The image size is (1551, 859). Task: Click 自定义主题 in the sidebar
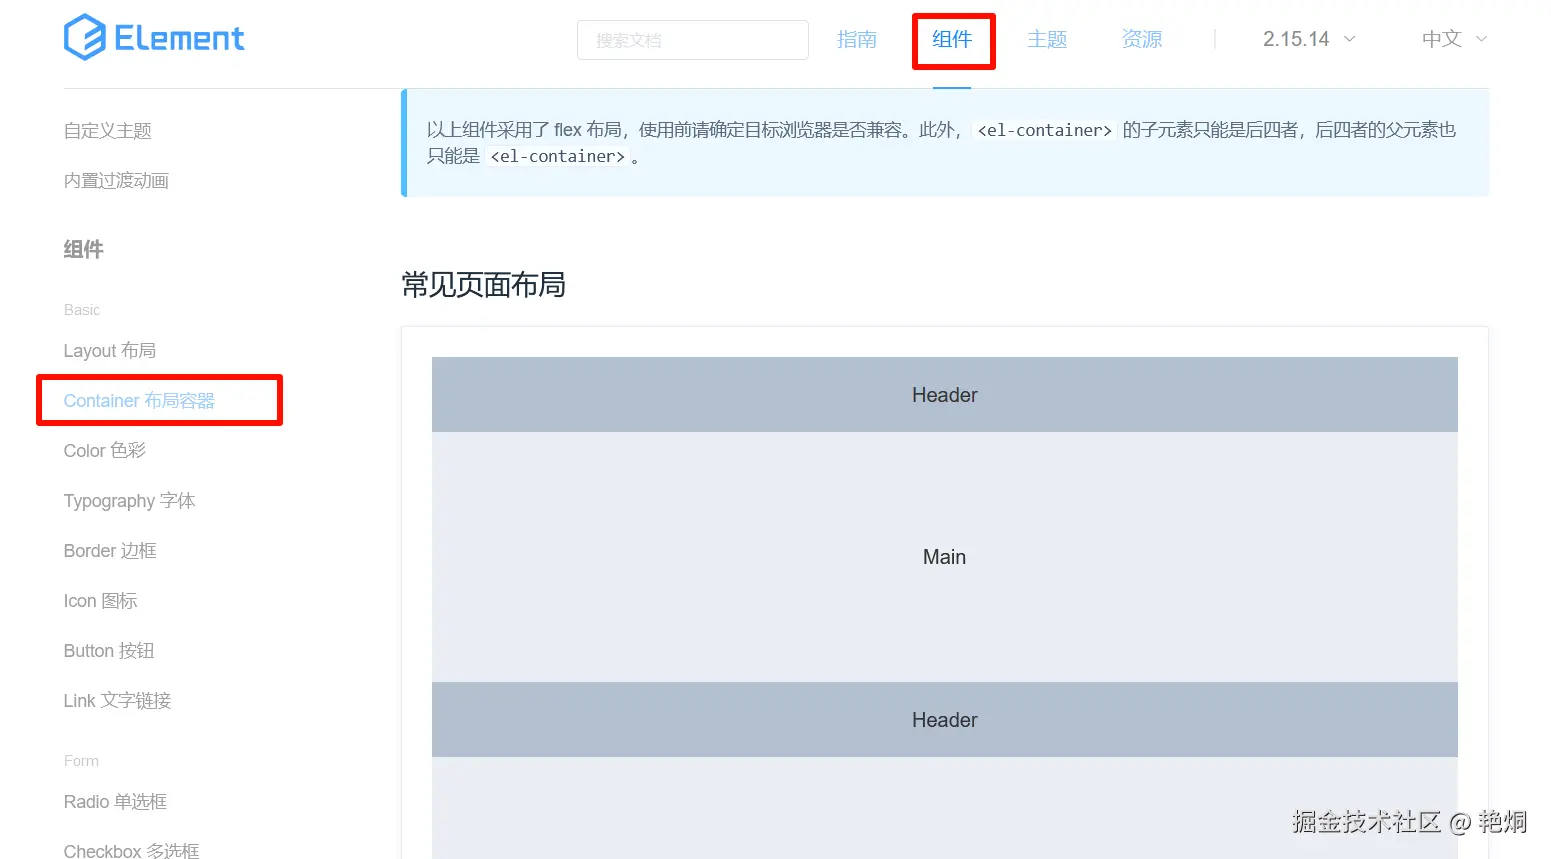(x=106, y=129)
